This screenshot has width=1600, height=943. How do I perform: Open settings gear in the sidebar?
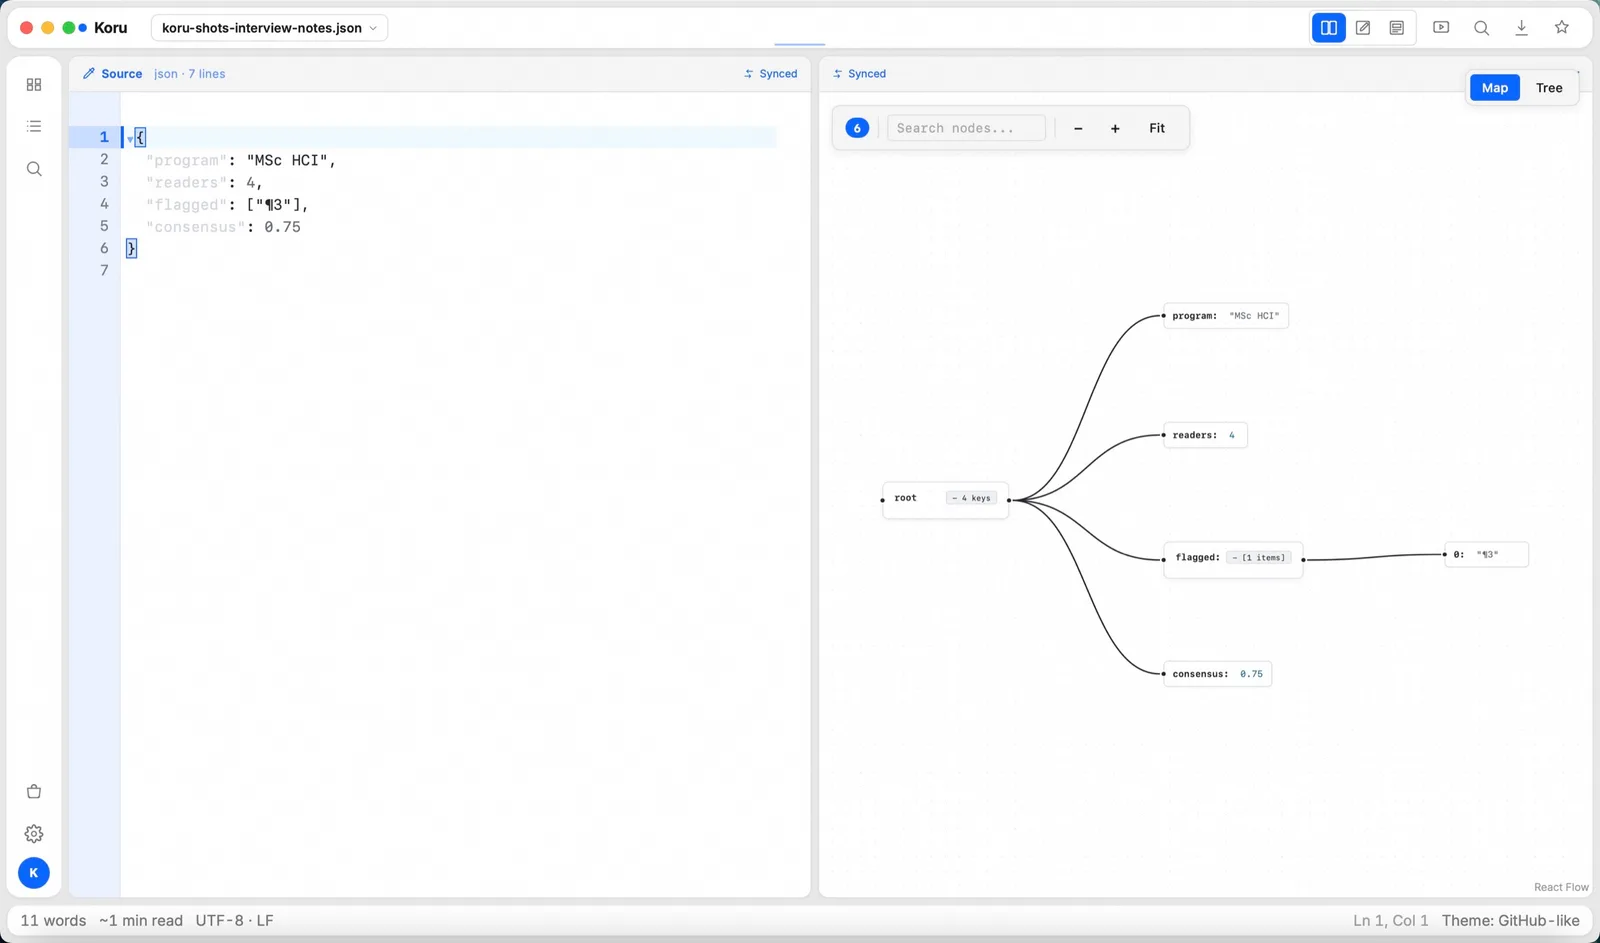(x=34, y=834)
